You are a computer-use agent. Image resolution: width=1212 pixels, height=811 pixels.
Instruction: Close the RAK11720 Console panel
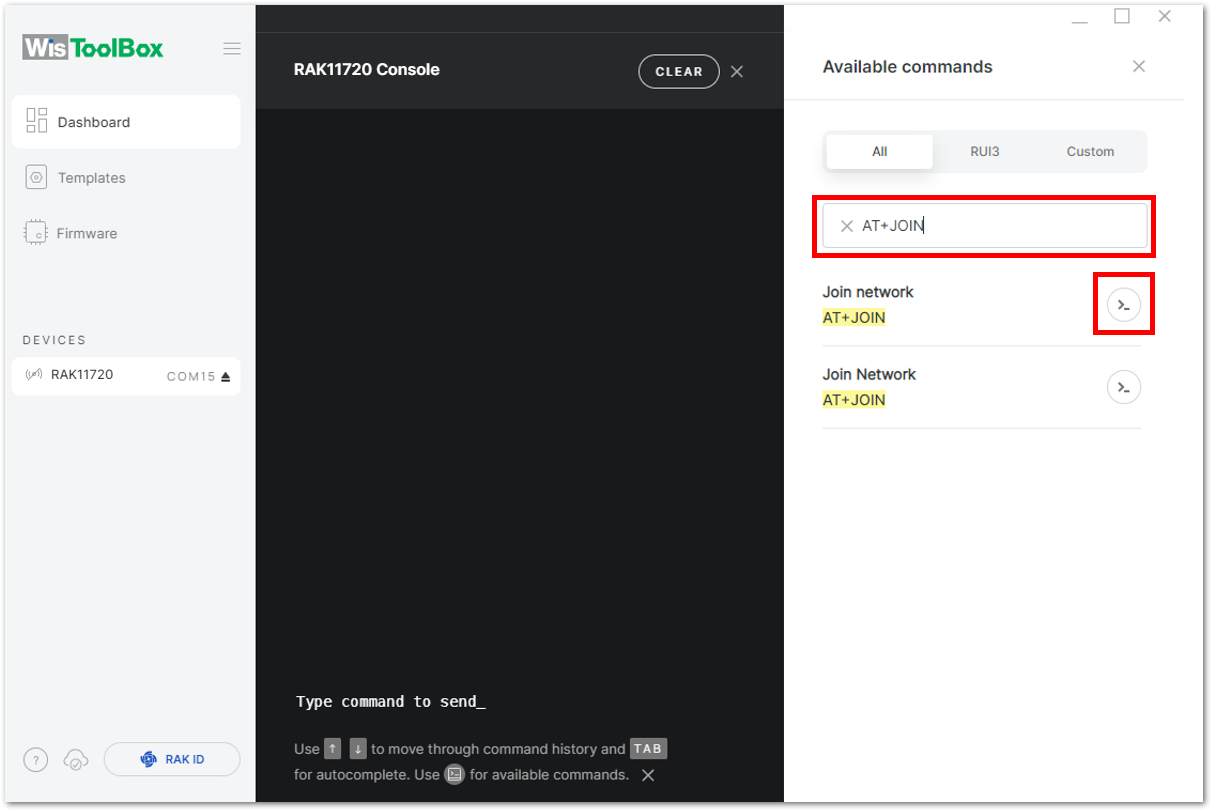coord(737,72)
